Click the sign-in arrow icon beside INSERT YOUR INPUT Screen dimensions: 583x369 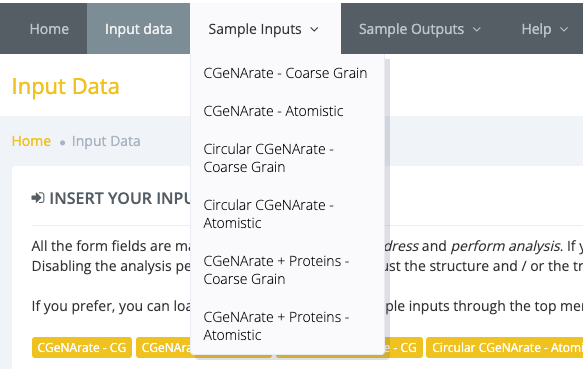tap(38, 198)
